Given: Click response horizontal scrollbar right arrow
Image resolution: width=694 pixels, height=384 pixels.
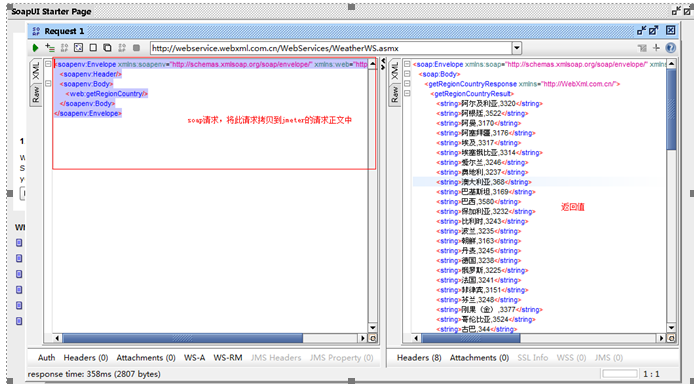Looking at the screenshot, I should click(662, 338).
